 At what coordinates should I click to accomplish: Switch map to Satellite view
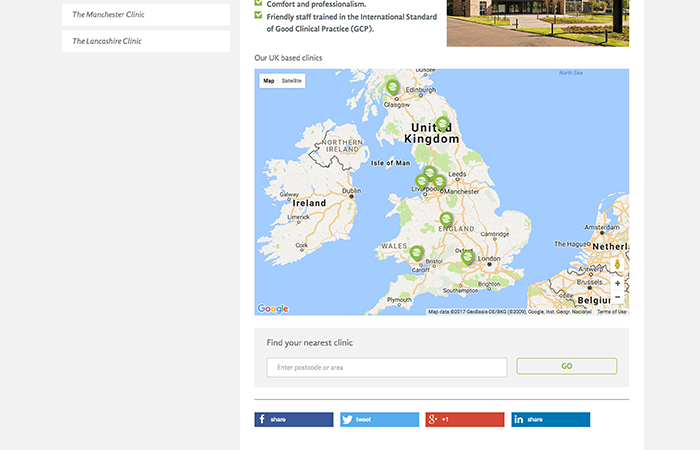[292, 81]
